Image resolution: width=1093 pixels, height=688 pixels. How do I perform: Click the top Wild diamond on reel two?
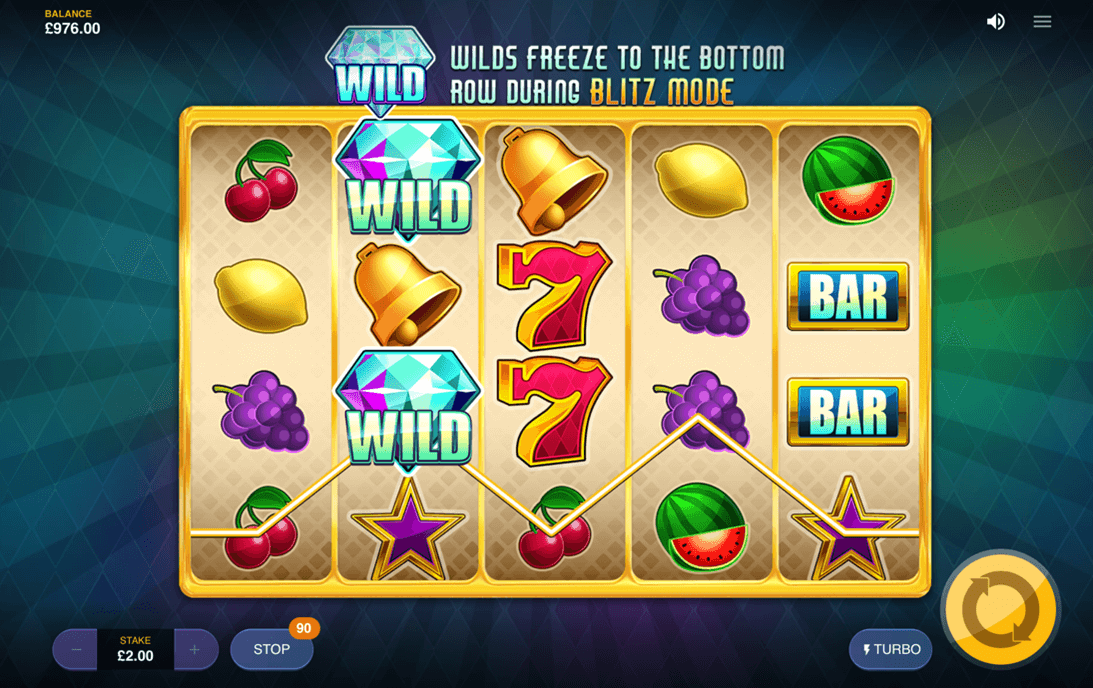pos(408,178)
